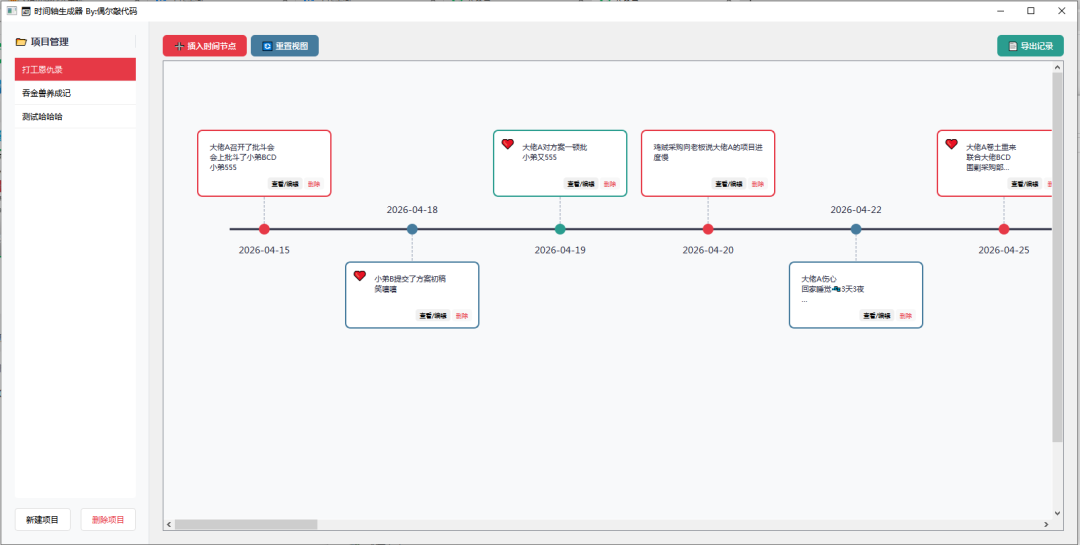Viewport: 1080px width, 545px height.
Task: Click the document icon in 导出记录 button
Action: 1012,46
